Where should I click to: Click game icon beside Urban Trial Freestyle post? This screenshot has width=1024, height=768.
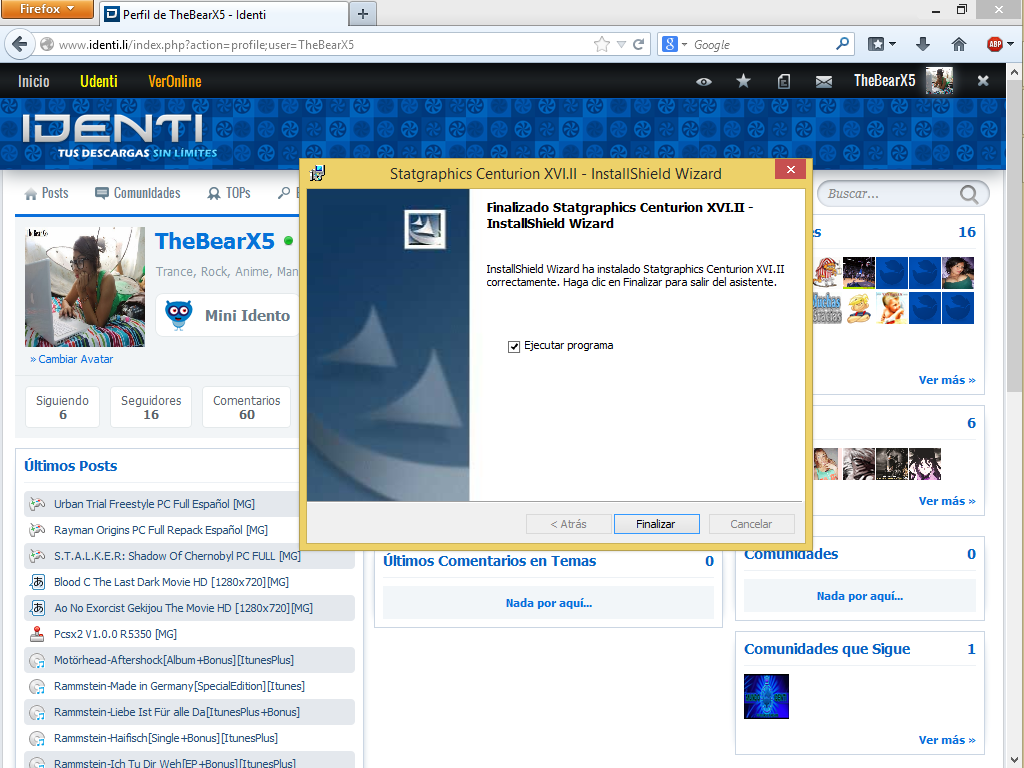pos(37,504)
